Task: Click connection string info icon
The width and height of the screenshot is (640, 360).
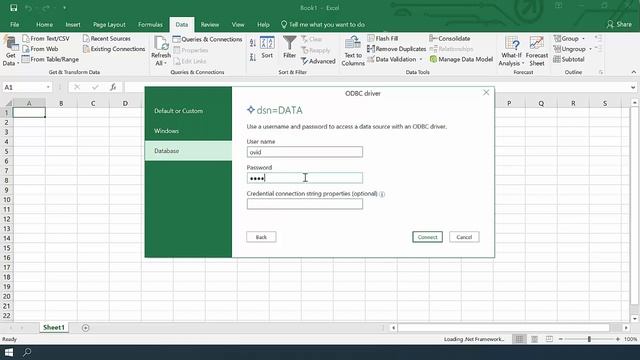Action: pos(382,194)
